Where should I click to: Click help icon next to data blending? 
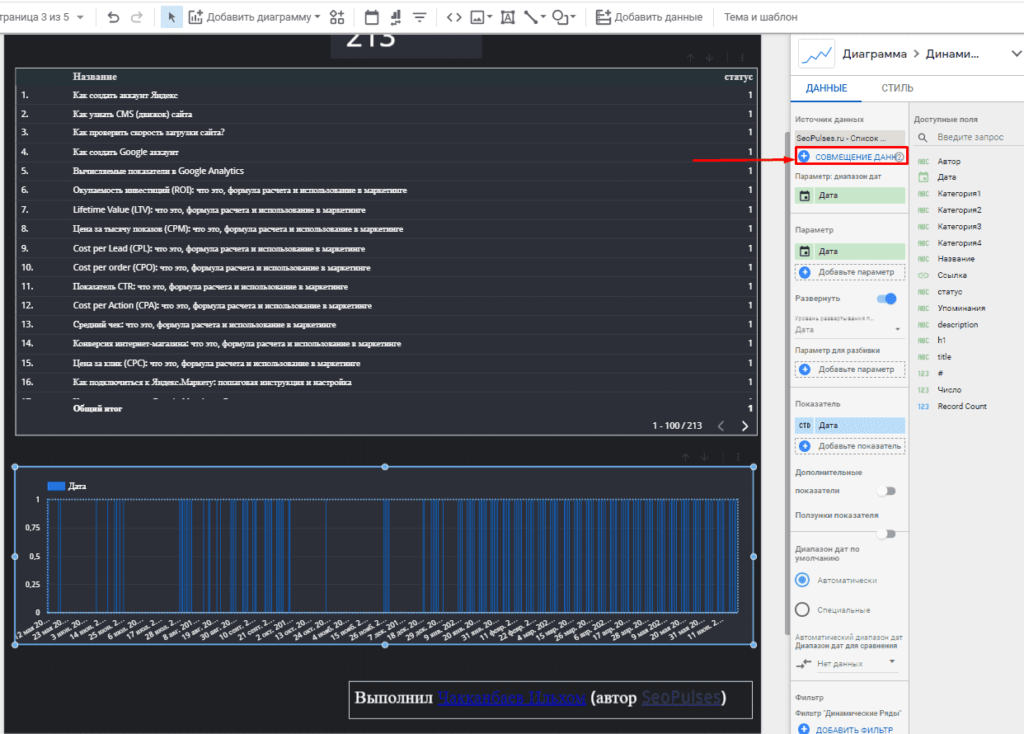[899, 157]
